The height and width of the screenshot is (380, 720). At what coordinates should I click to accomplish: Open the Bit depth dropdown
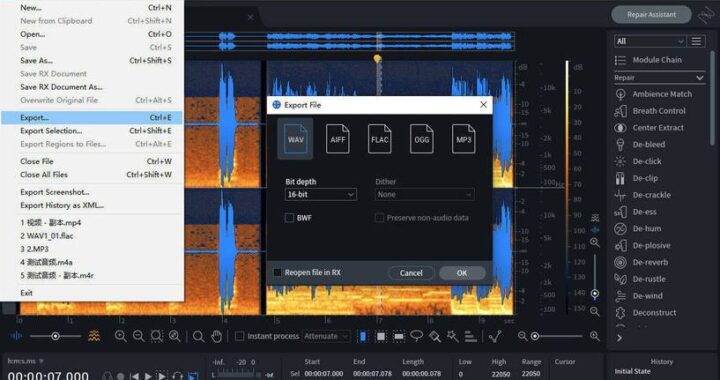point(321,195)
